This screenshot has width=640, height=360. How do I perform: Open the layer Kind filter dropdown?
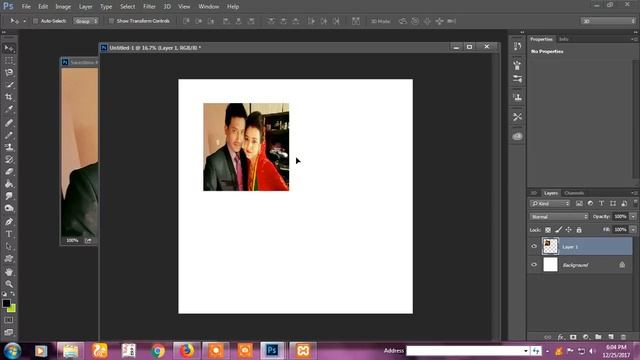pos(550,203)
